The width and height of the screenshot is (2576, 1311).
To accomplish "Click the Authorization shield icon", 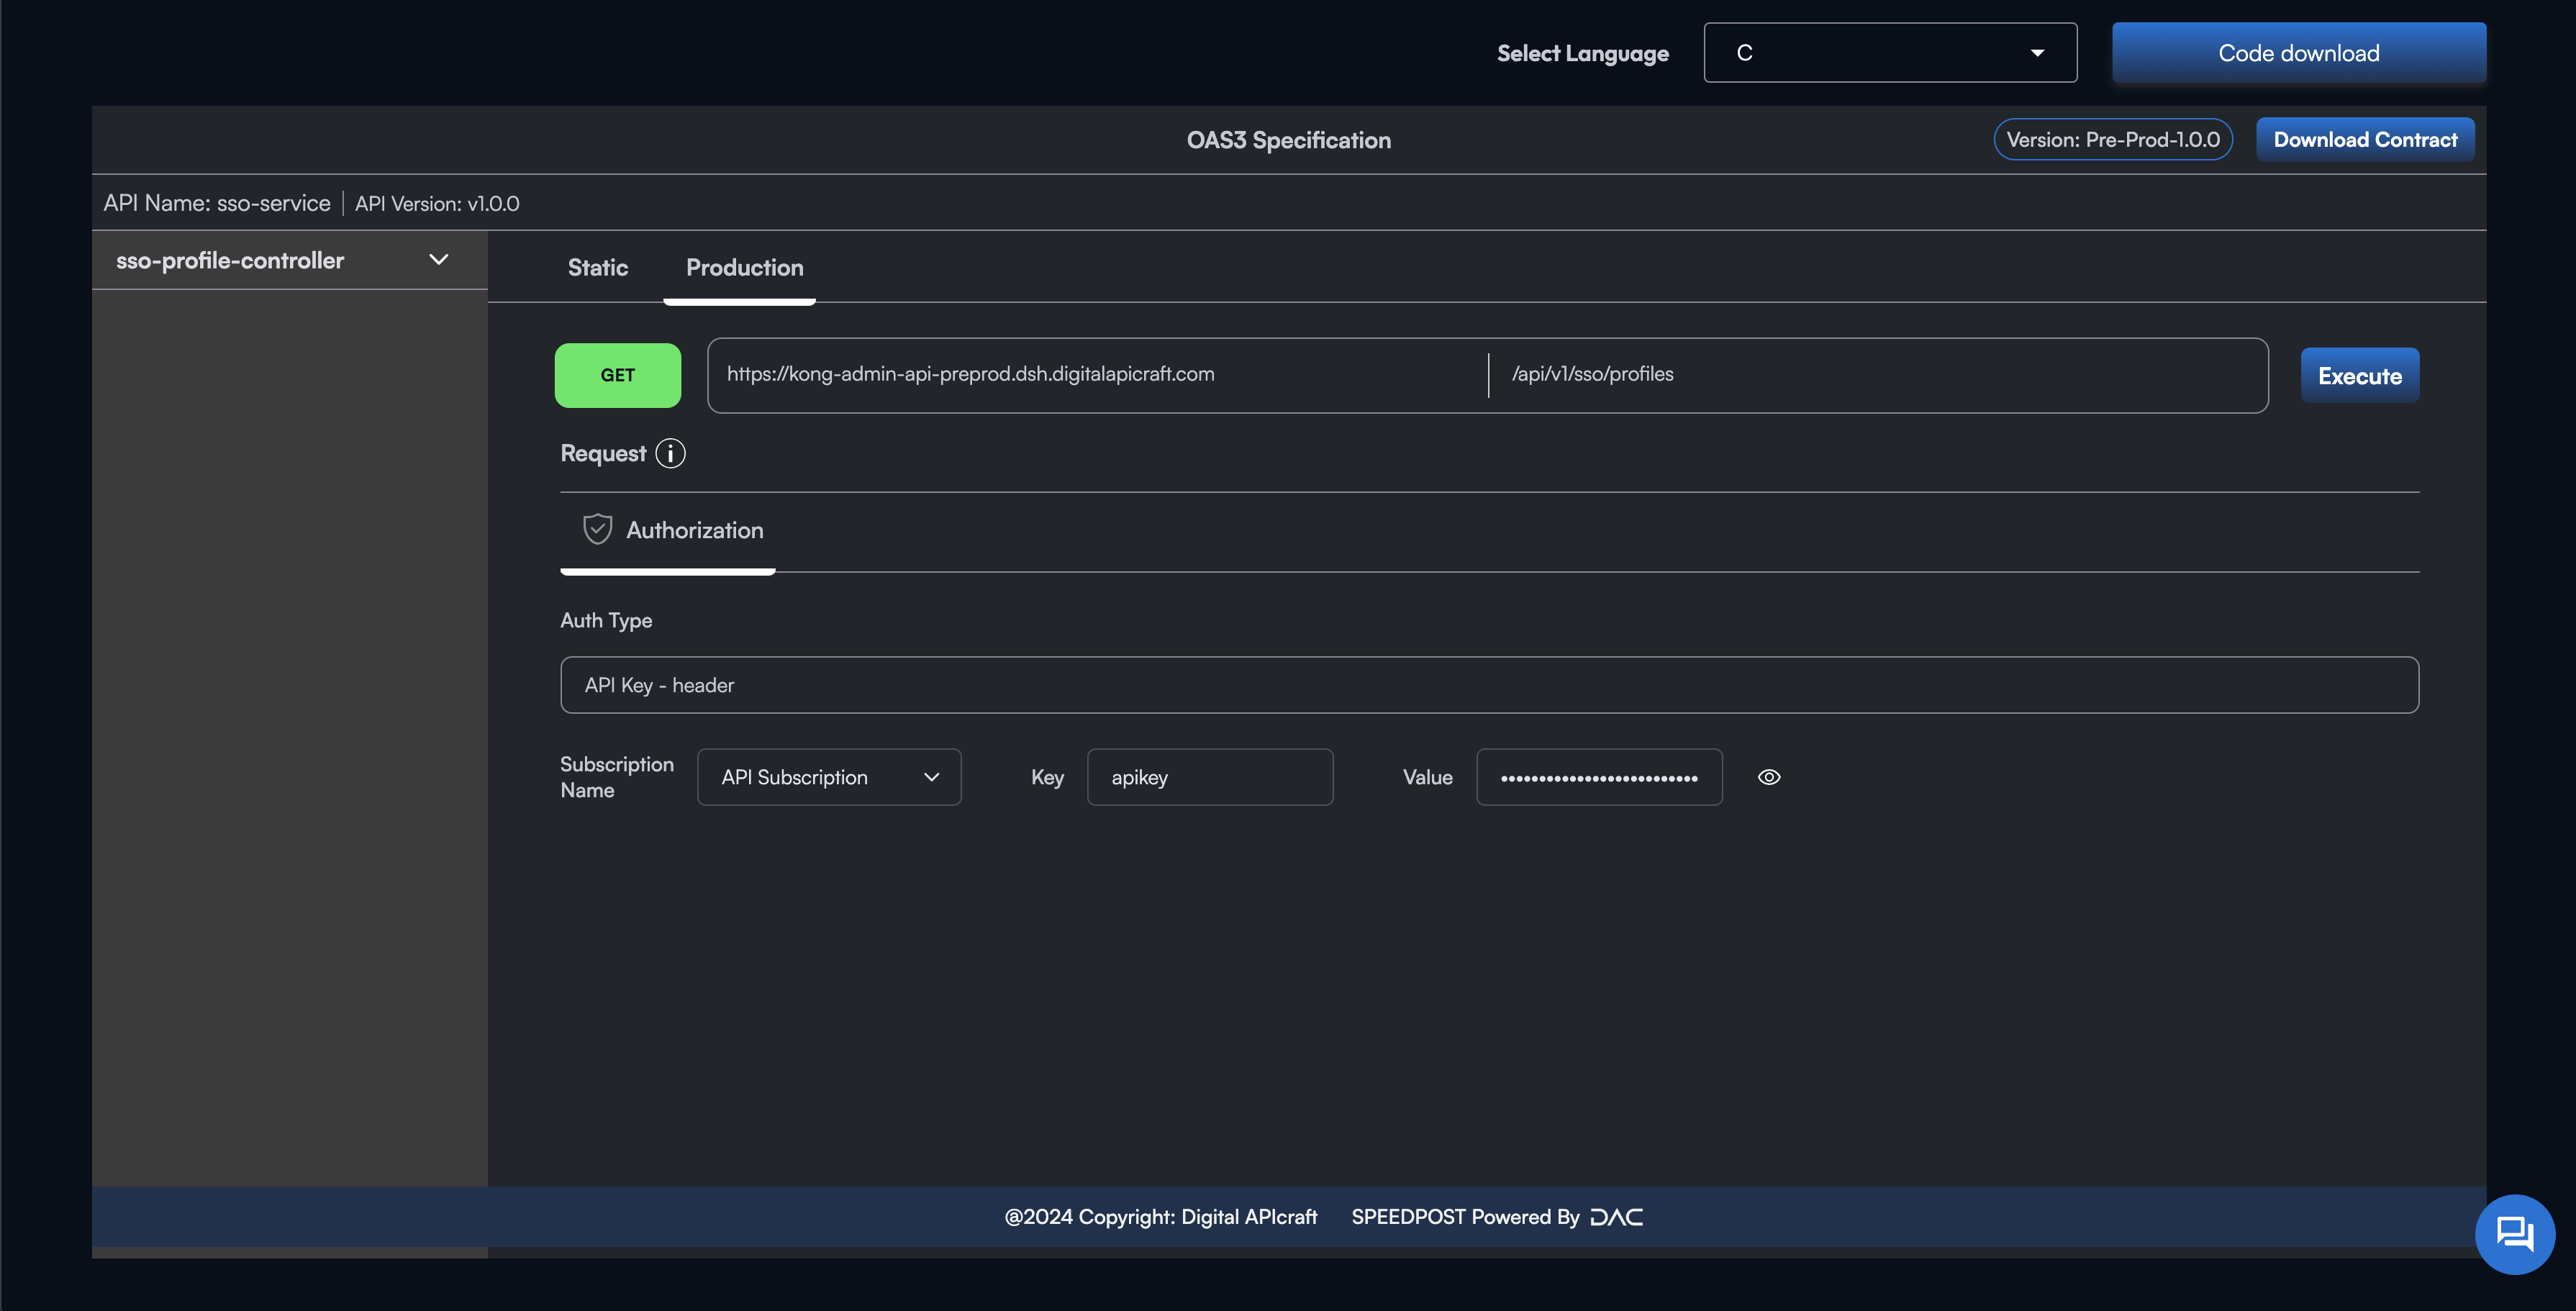I will point(597,529).
